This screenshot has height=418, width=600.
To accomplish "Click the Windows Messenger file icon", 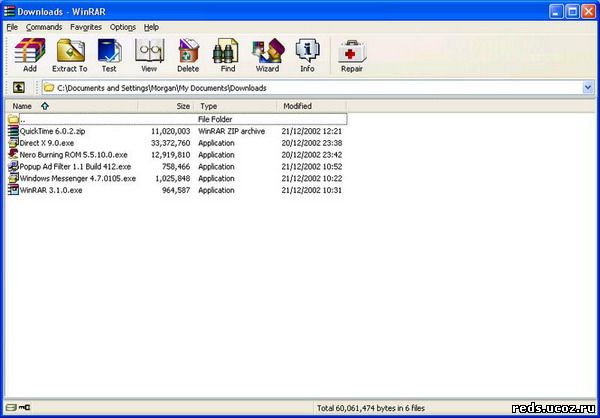I will (x=13, y=179).
